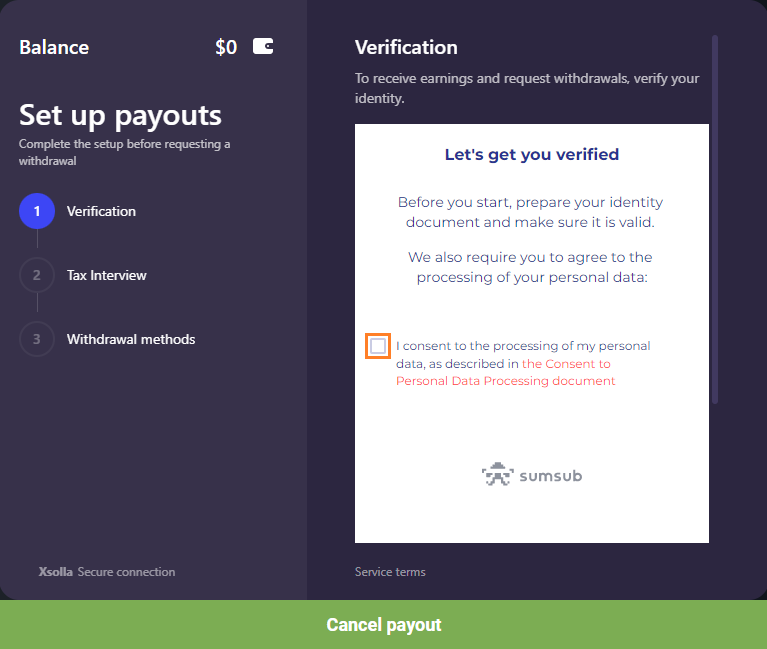Click the consent statement text
Image resolution: width=767 pixels, height=649 pixels.
[523, 363]
